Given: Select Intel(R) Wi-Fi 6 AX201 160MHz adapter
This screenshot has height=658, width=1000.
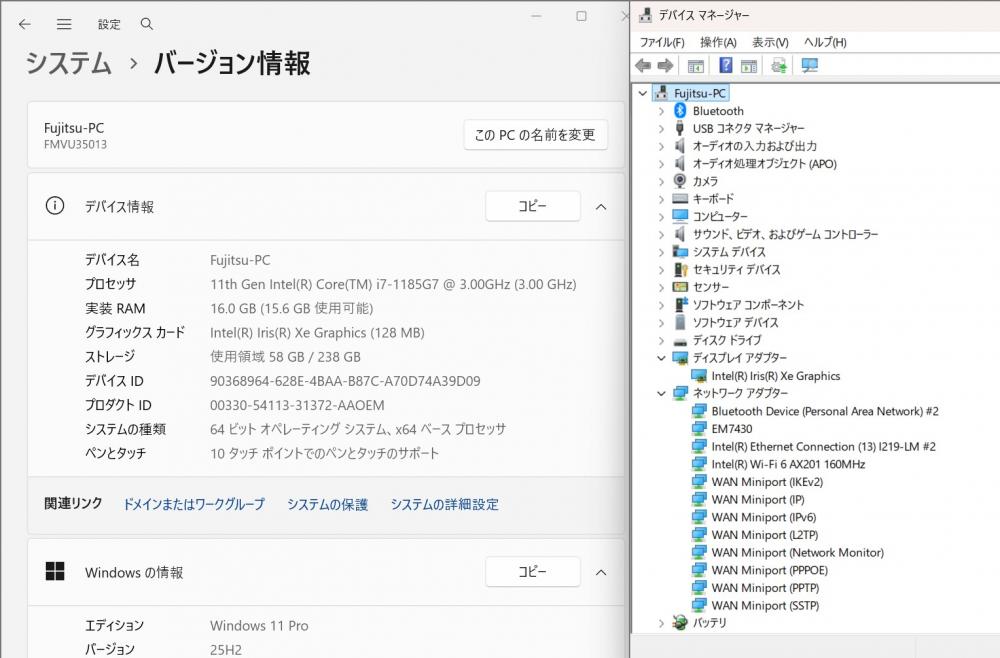Looking at the screenshot, I should coord(788,464).
